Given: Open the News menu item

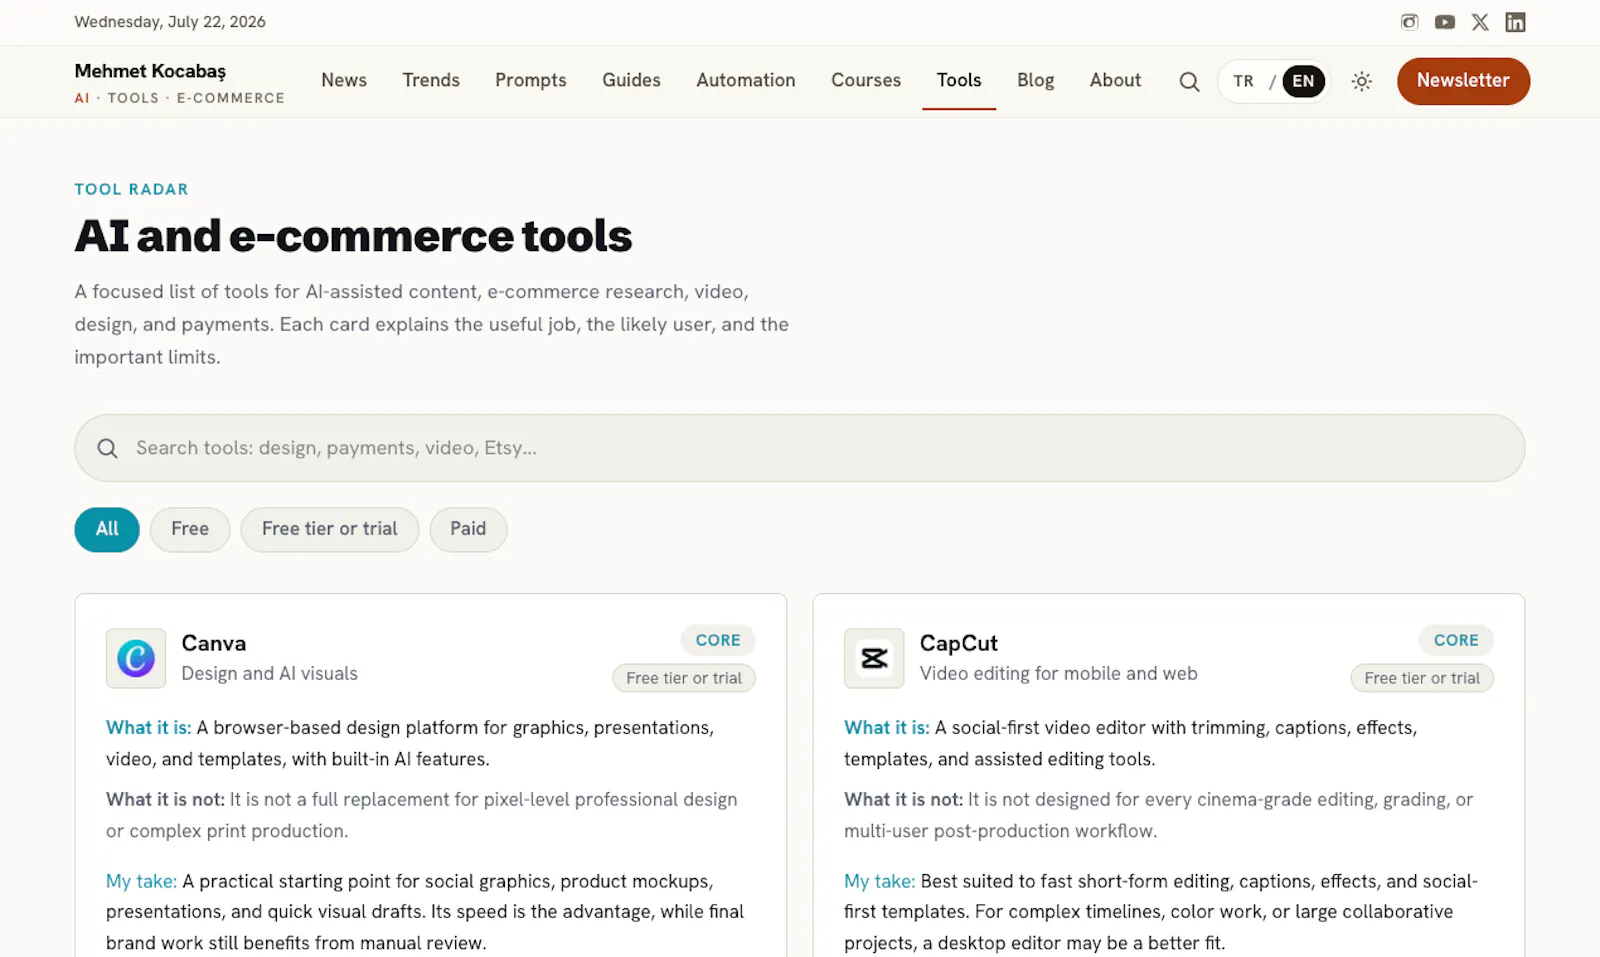Looking at the screenshot, I should click(344, 80).
